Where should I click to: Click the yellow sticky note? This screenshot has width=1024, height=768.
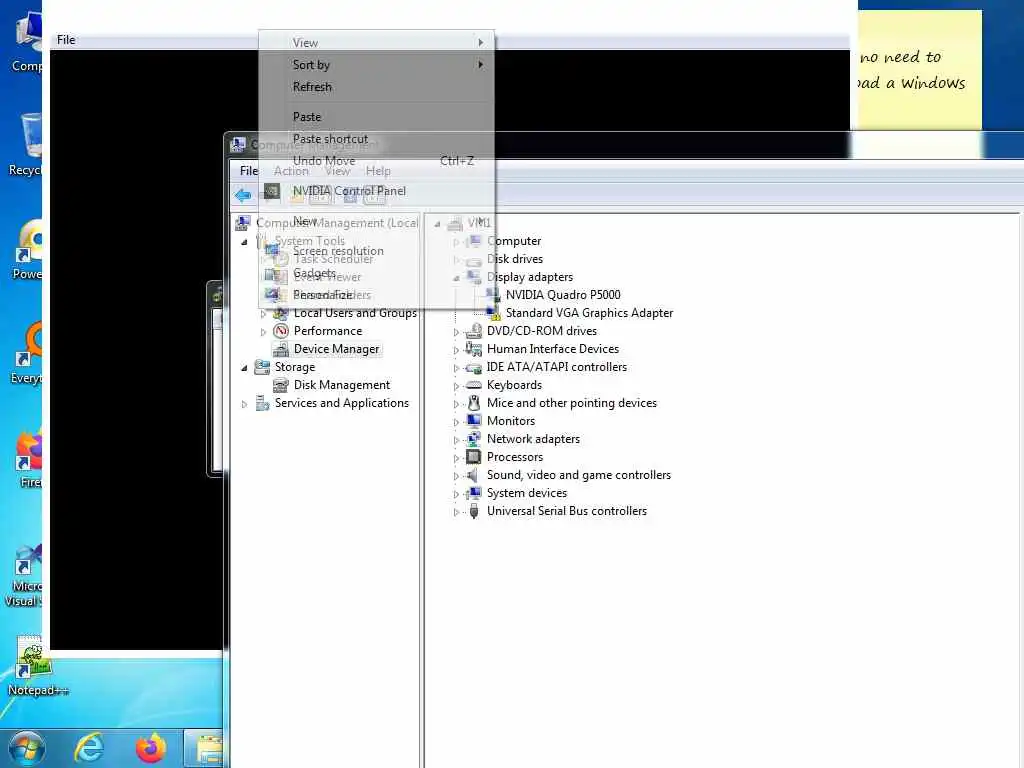click(920, 70)
